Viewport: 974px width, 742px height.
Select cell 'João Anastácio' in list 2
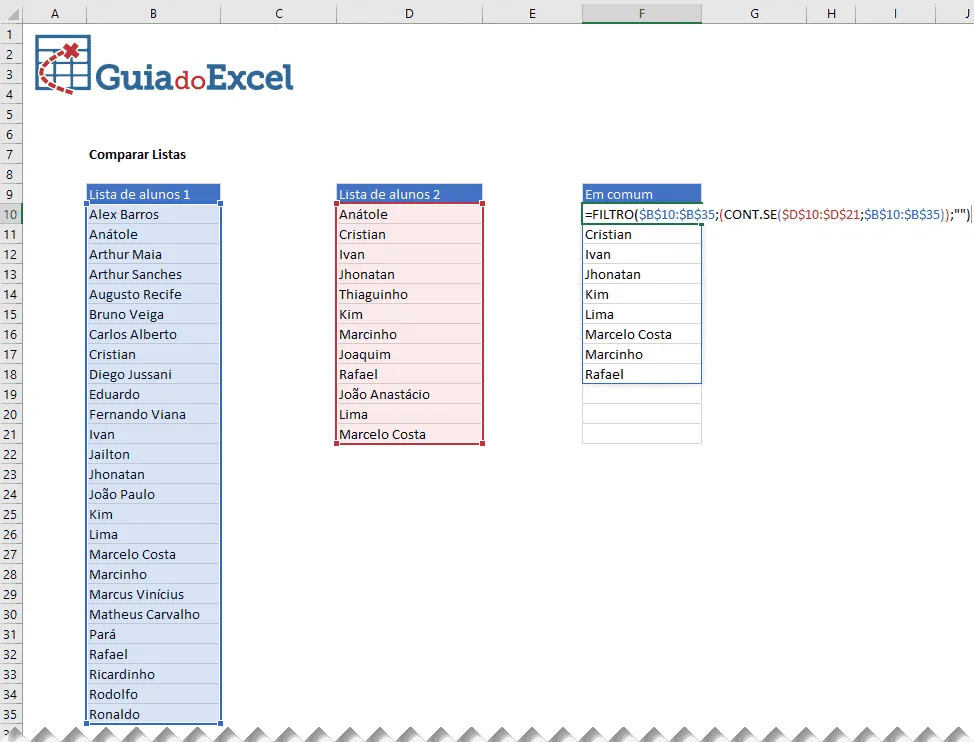click(409, 394)
